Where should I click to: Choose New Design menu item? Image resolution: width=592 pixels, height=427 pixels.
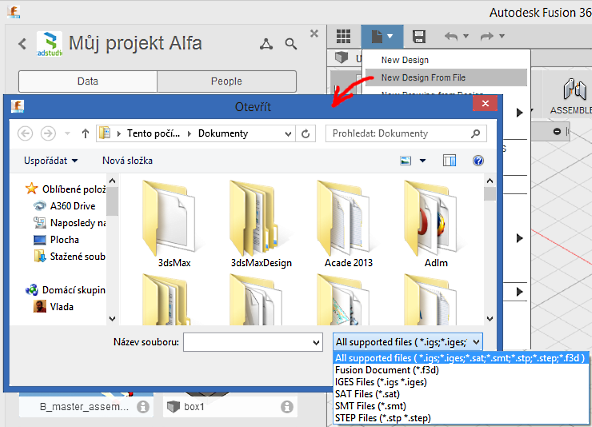point(405,60)
